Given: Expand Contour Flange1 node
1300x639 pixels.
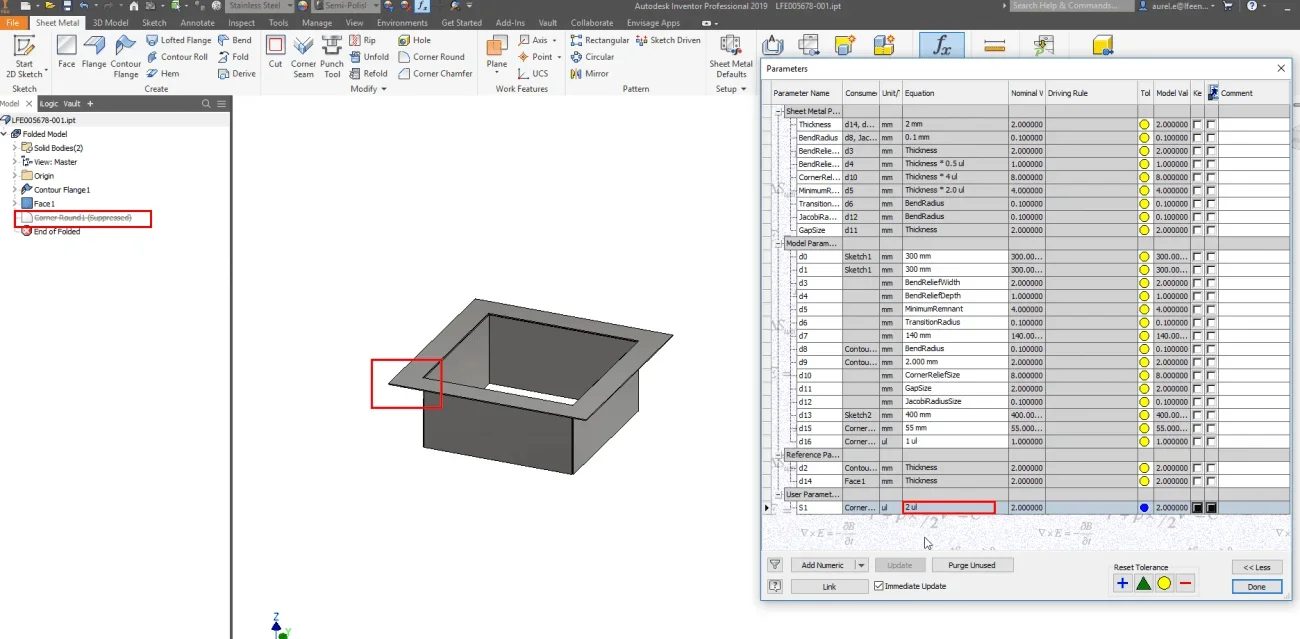Looking at the screenshot, I should click(x=15, y=190).
